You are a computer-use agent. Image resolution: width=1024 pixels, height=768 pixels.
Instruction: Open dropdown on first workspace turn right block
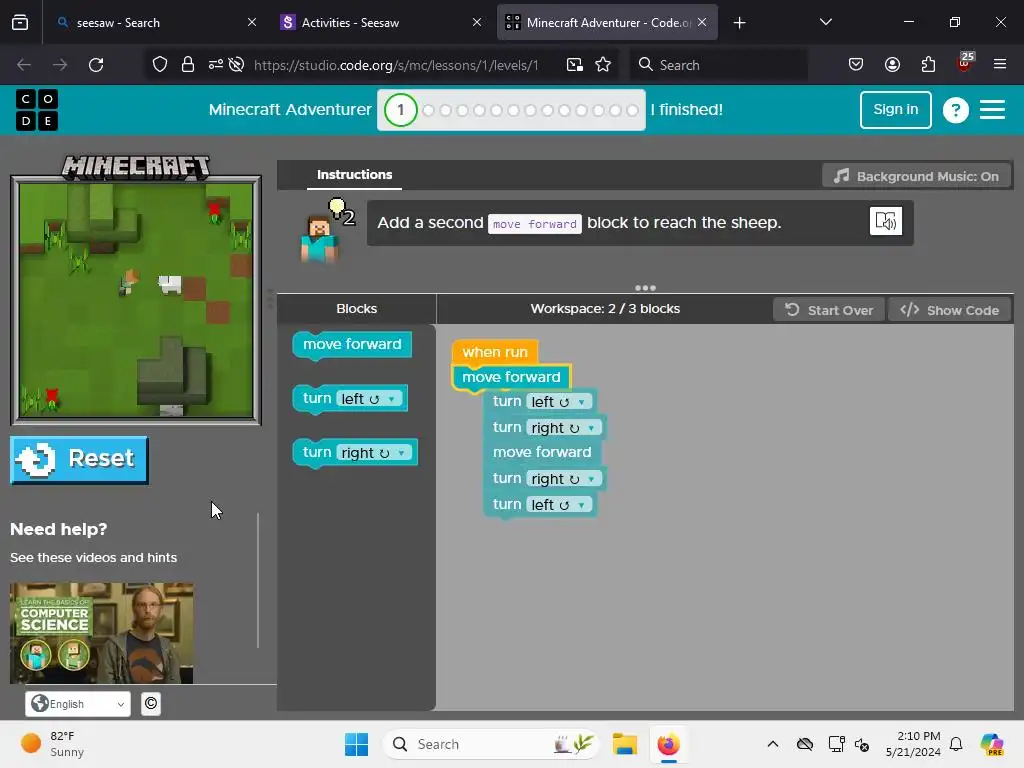[591, 428]
